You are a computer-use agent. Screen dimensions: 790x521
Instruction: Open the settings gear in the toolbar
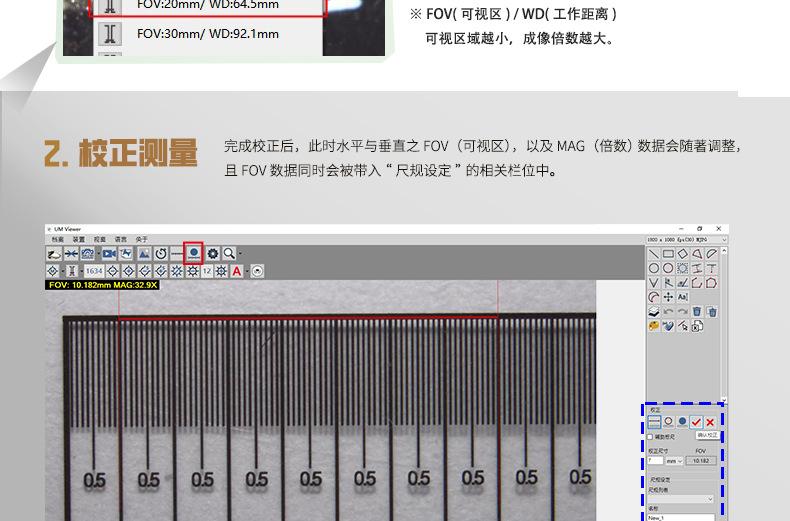click(213, 254)
